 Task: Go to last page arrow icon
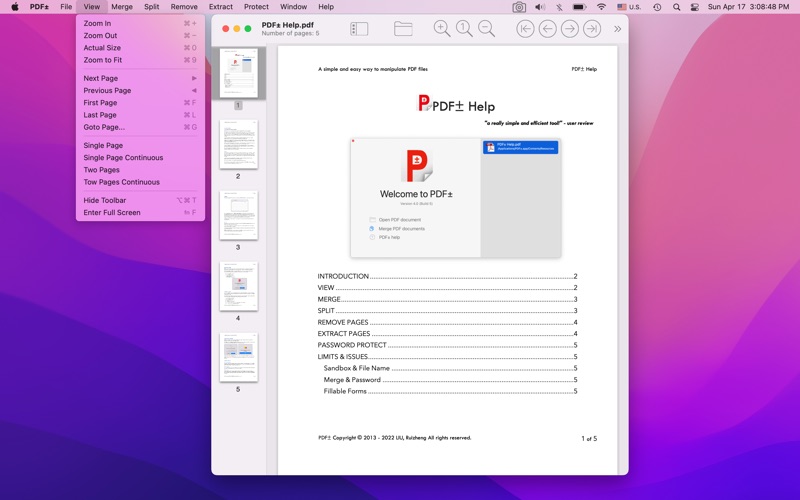click(592, 29)
